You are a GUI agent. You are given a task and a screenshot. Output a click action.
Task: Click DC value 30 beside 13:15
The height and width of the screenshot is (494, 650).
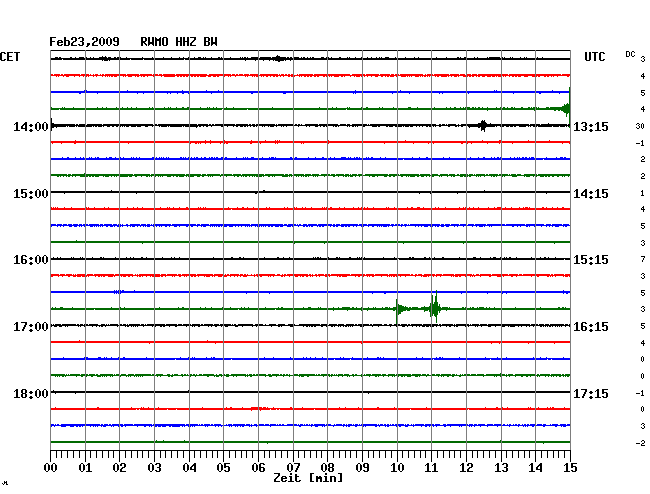[640, 126]
